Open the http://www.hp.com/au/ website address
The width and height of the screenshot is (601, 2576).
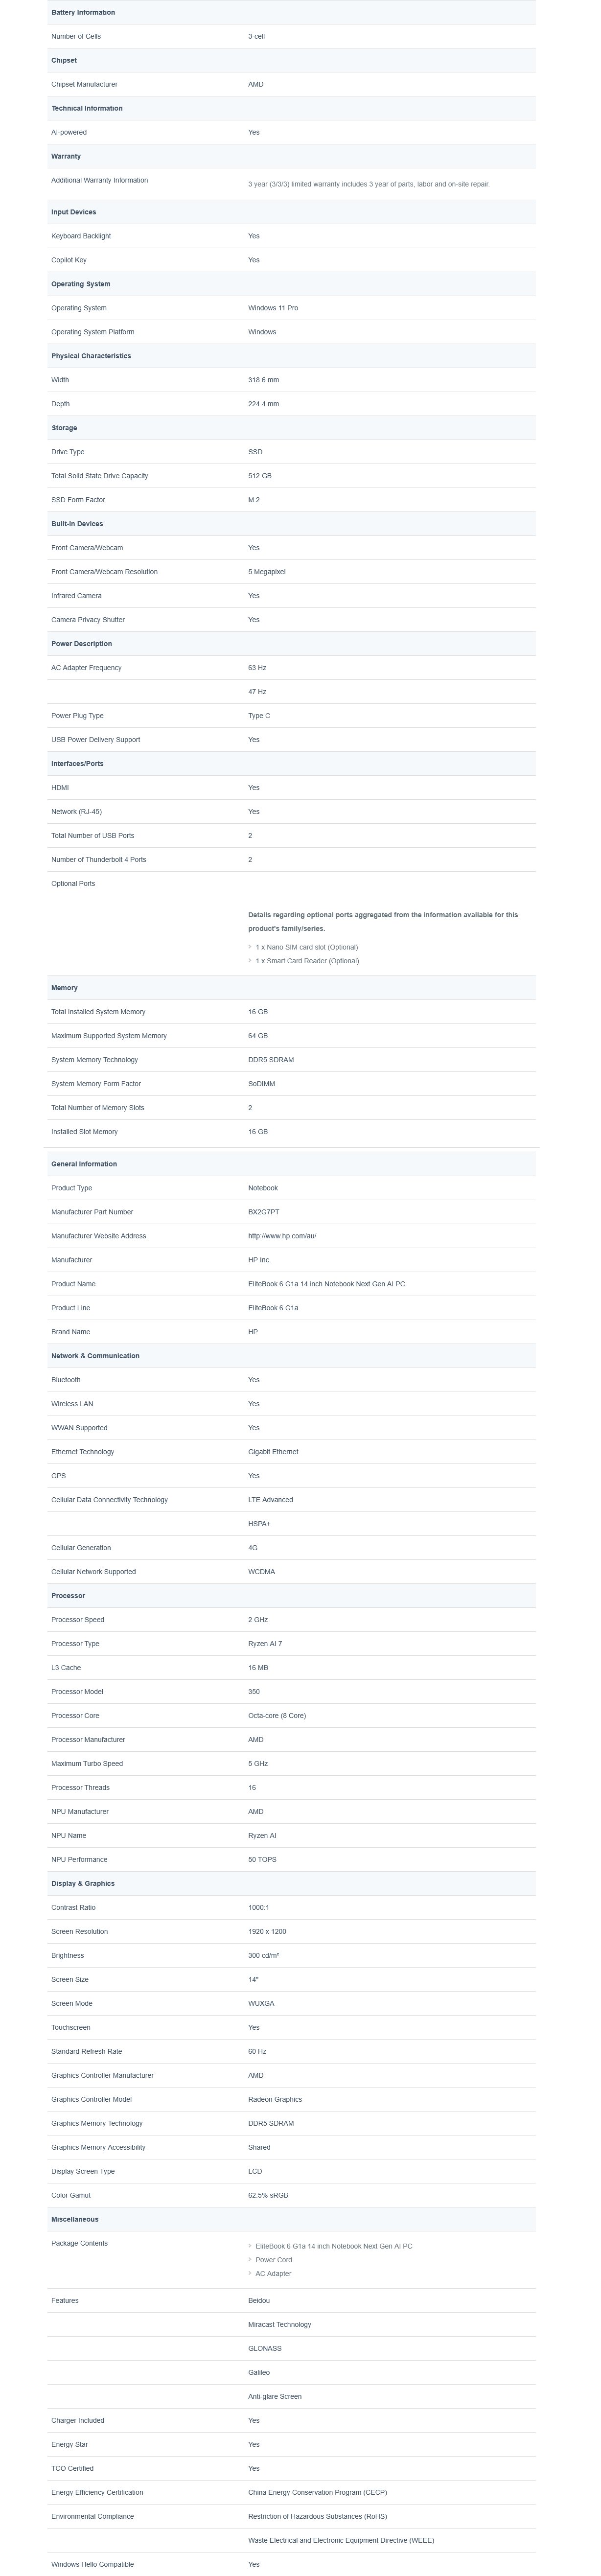tap(282, 1236)
